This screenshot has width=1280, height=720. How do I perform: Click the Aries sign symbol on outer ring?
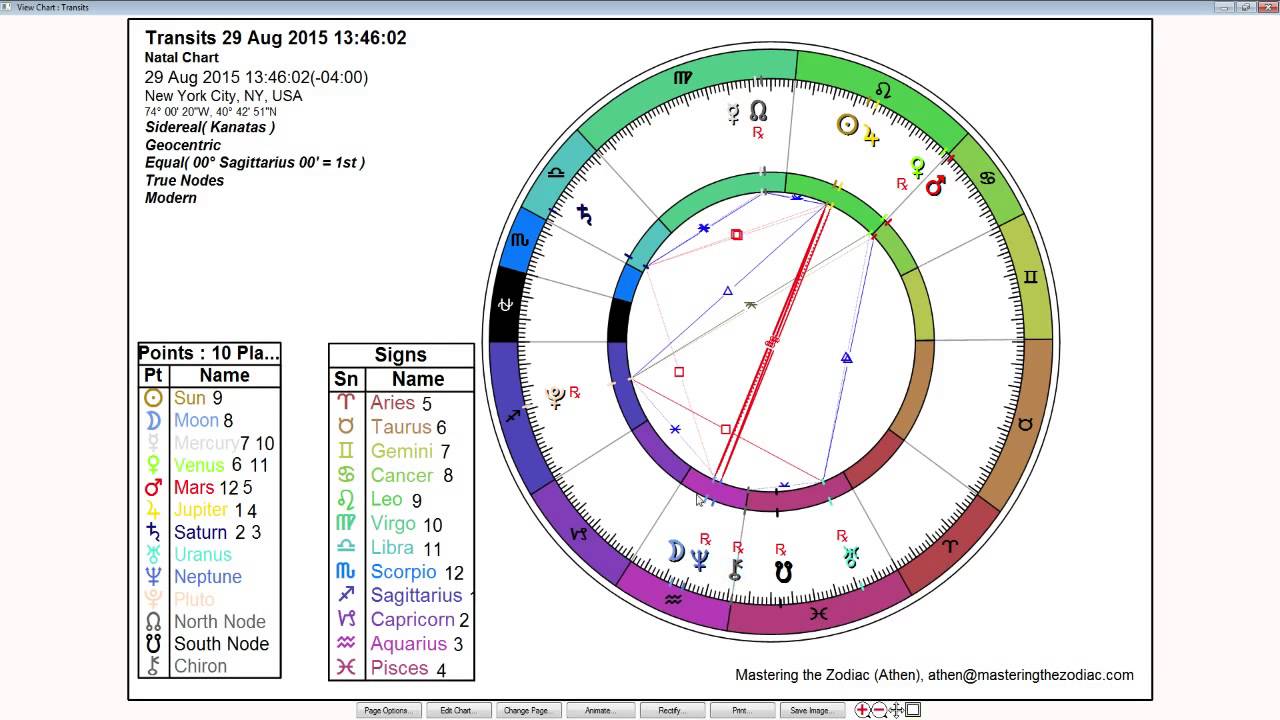[951, 546]
